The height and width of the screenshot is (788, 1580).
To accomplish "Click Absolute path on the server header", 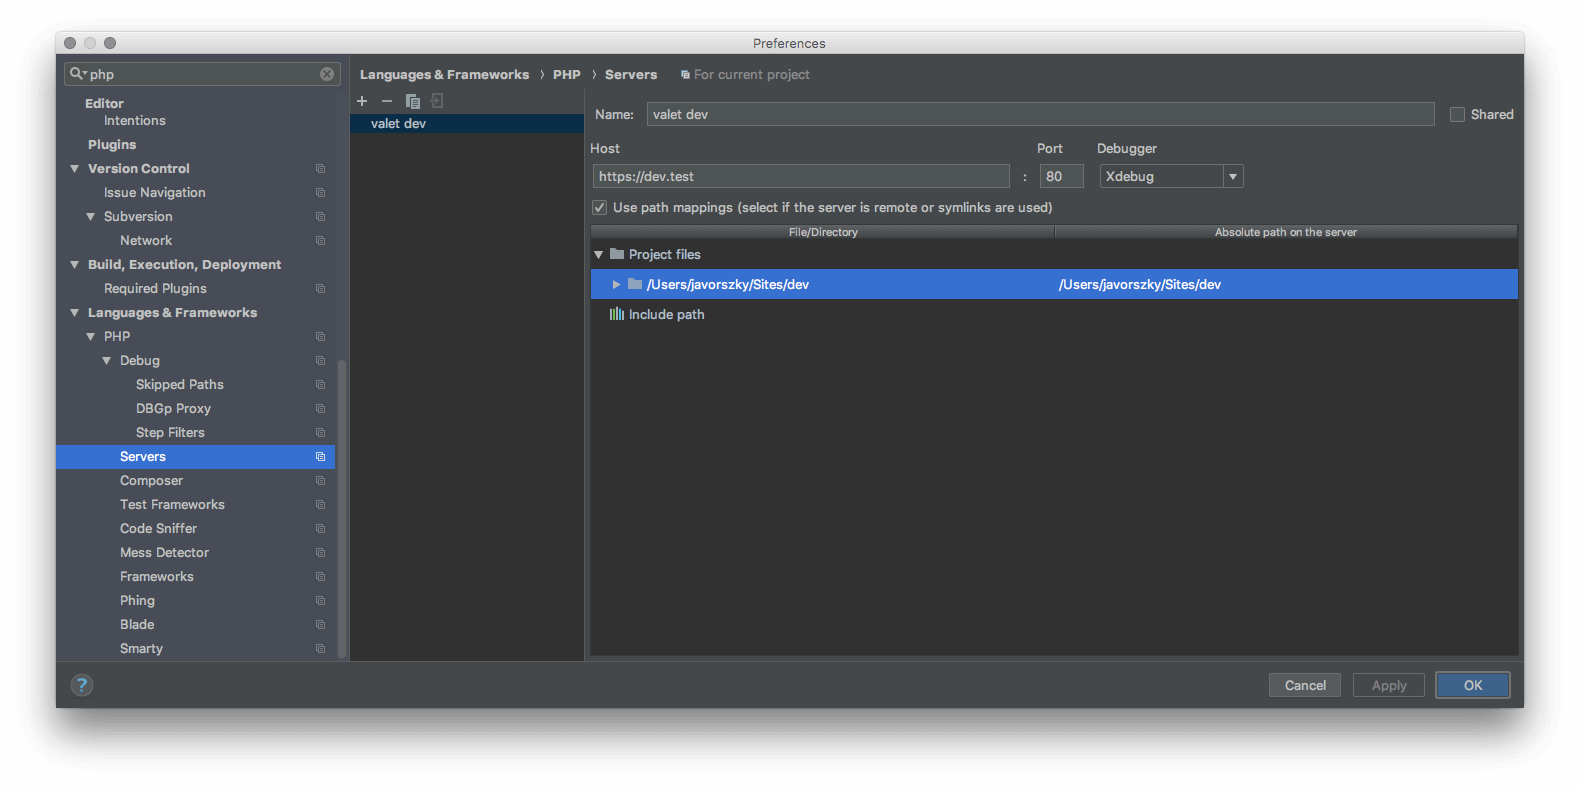I will click(1286, 232).
